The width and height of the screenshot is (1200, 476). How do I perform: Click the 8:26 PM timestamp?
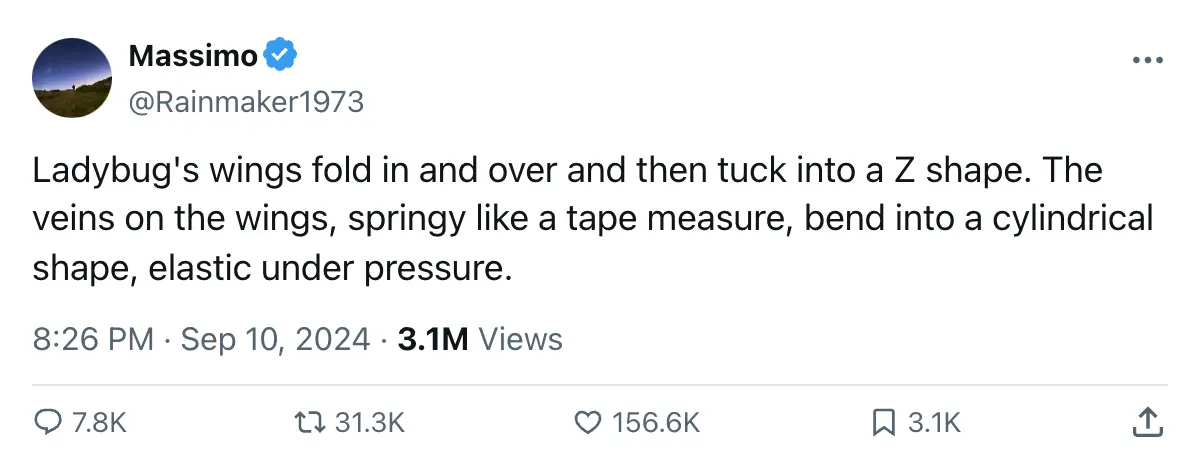(93, 339)
